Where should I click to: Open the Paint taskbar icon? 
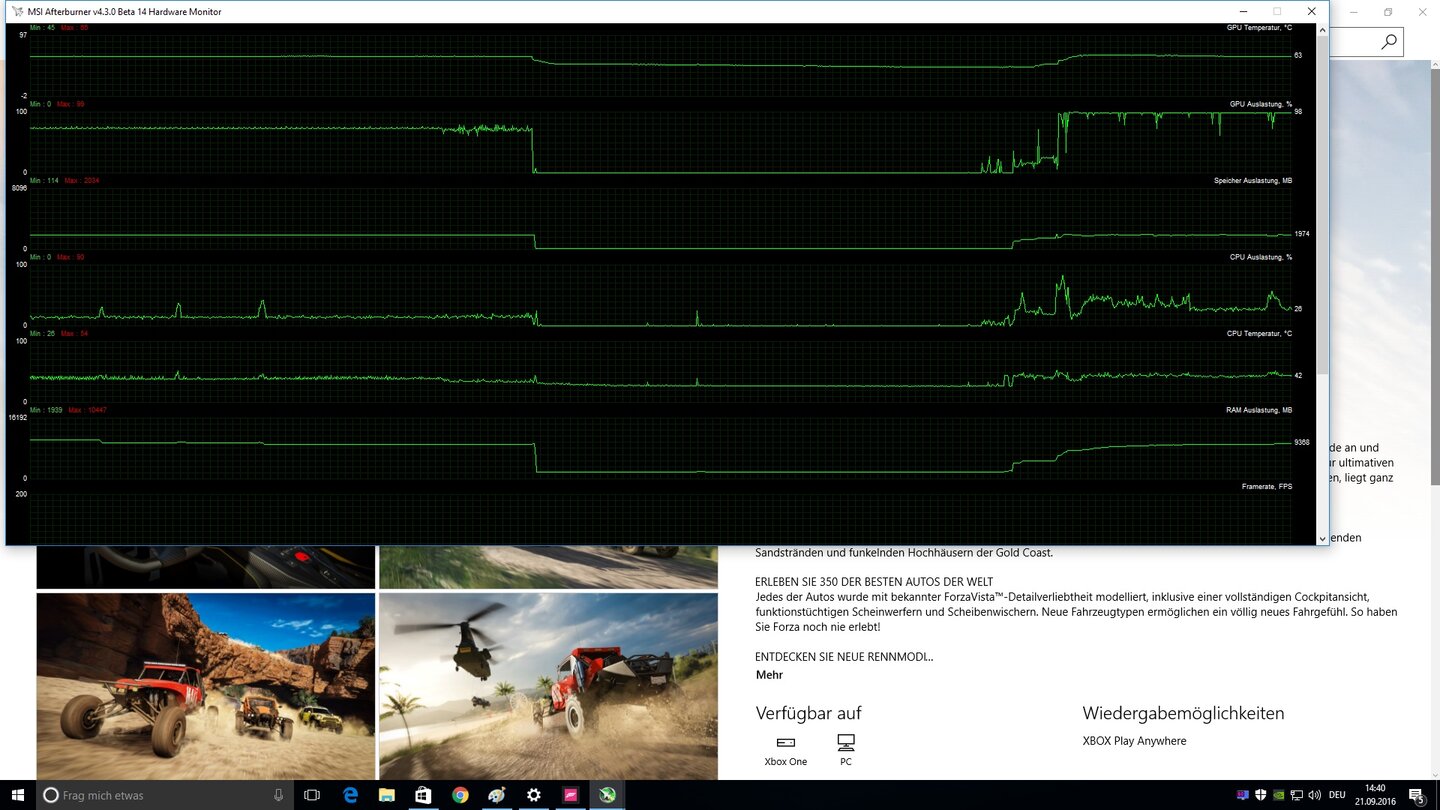(497, 795)
